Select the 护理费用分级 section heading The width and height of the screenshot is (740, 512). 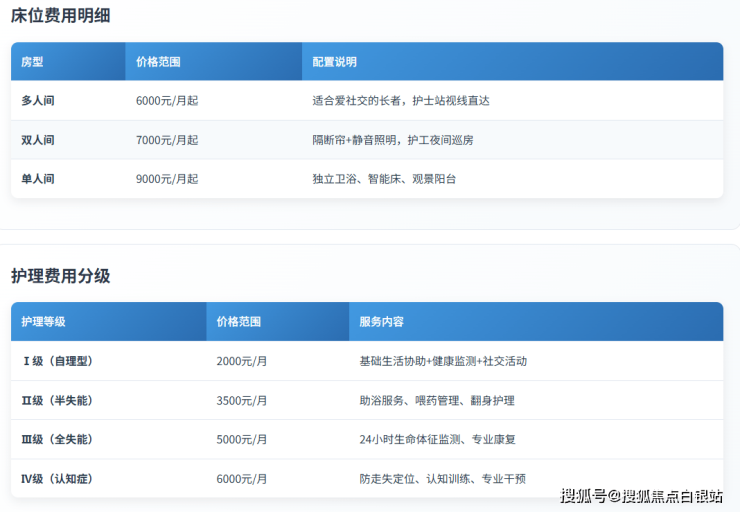click(61, 276)
